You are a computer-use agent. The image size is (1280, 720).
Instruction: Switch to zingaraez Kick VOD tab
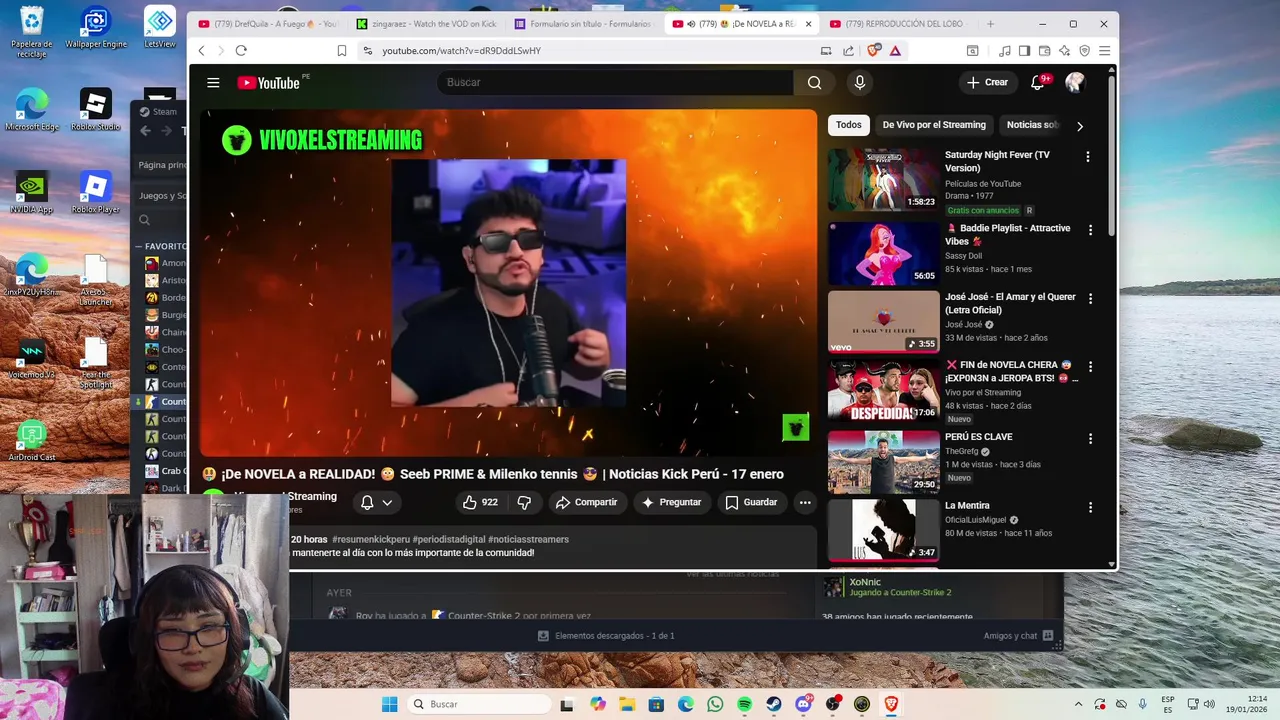[427, 24]
